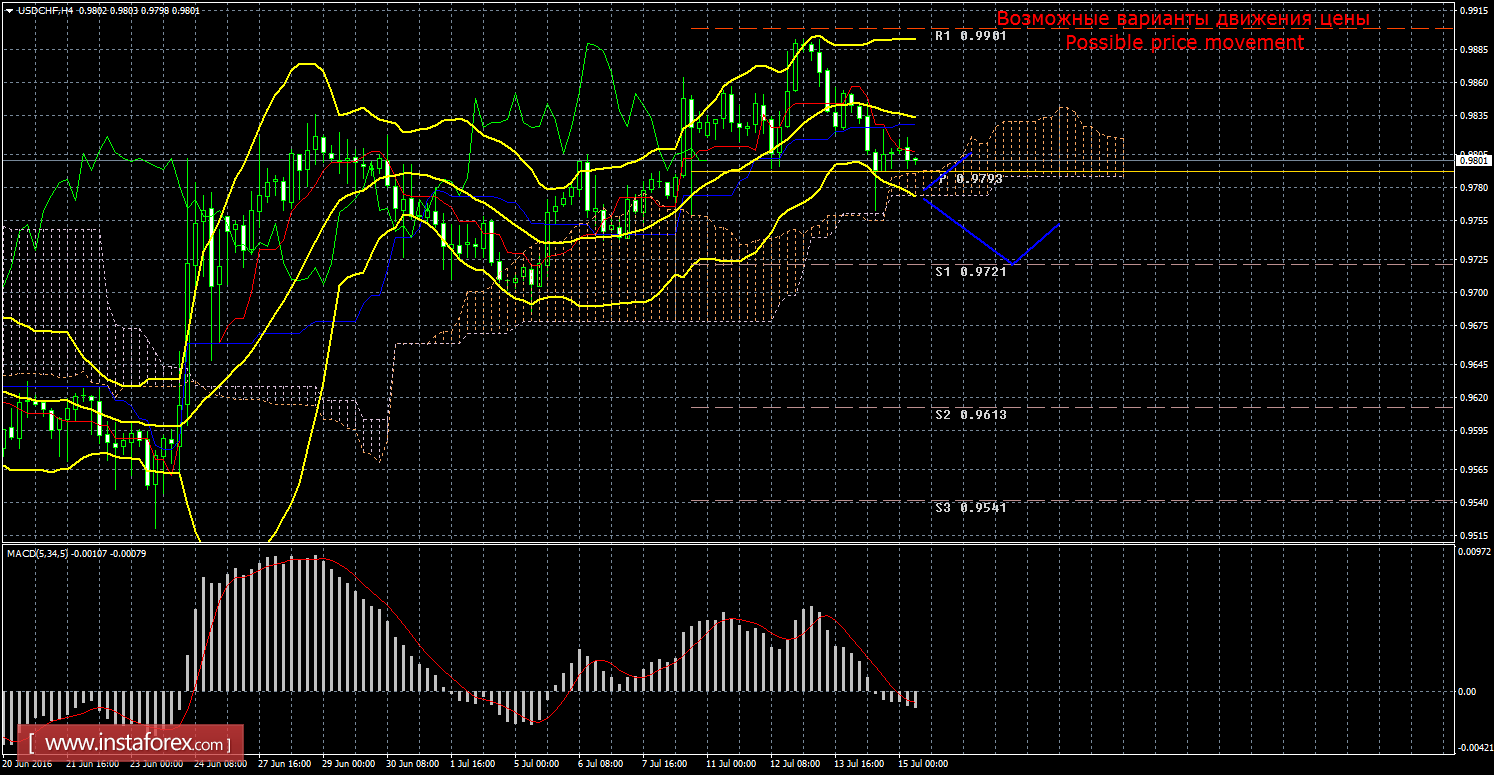The height and width of the screenshot is (775, 1494).
Task: Select the R1 0.9901 resistance label
Action: (969, 35)
